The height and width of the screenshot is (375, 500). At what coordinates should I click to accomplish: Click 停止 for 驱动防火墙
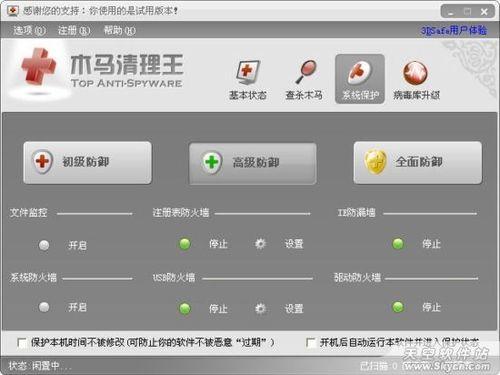pos(431,307)
